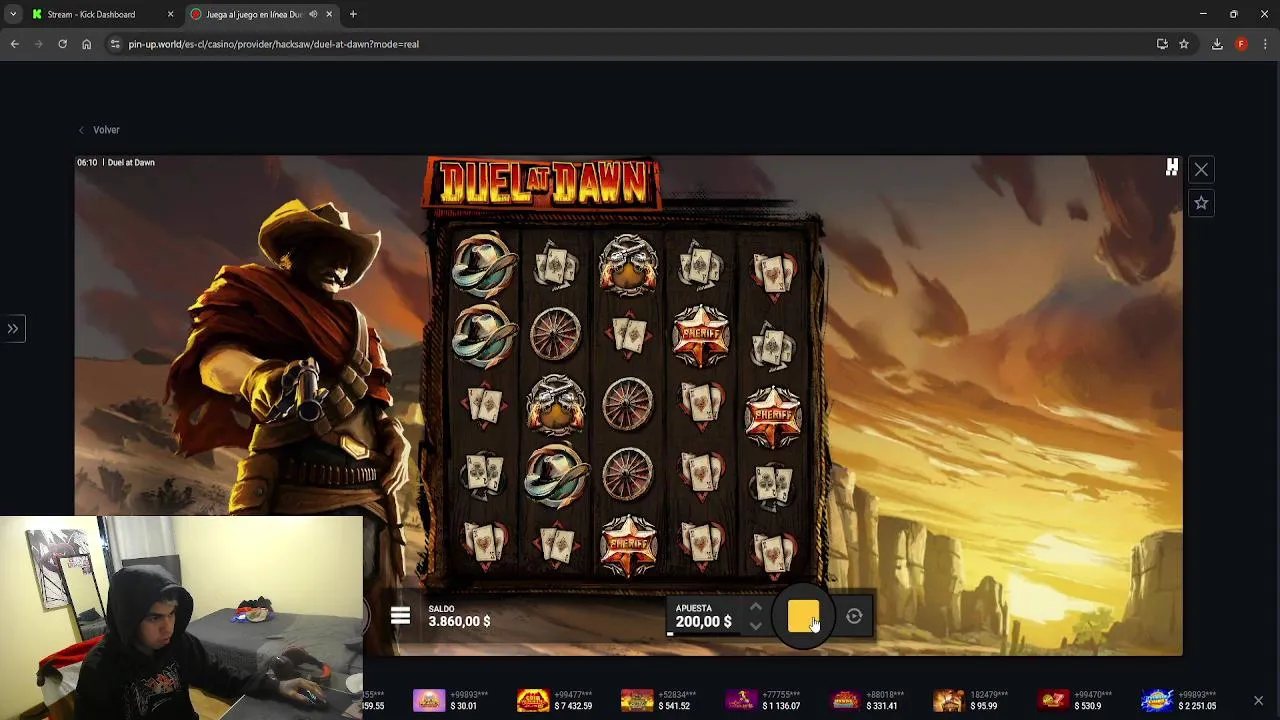Click the APUESTA 200,00 $ bet amount
1280x720 pixels.
pos(703,616)
